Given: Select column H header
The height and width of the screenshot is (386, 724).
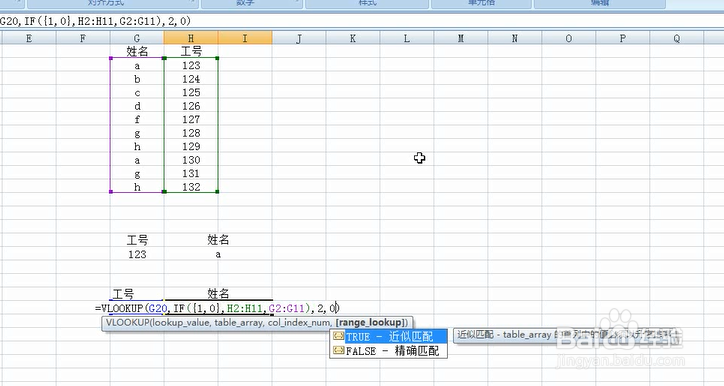Looking at the screenshot, I should click(191, 38).
